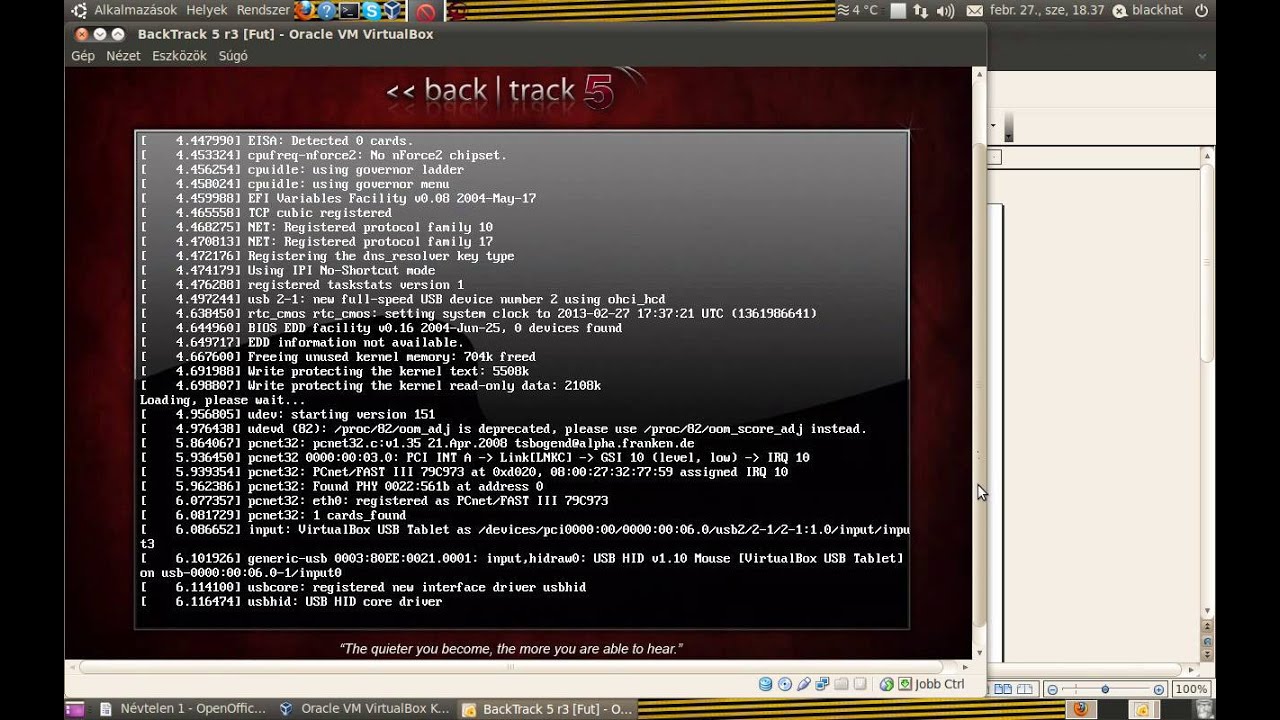Click the Jobb Ctrl host key label

coord(940,685)
